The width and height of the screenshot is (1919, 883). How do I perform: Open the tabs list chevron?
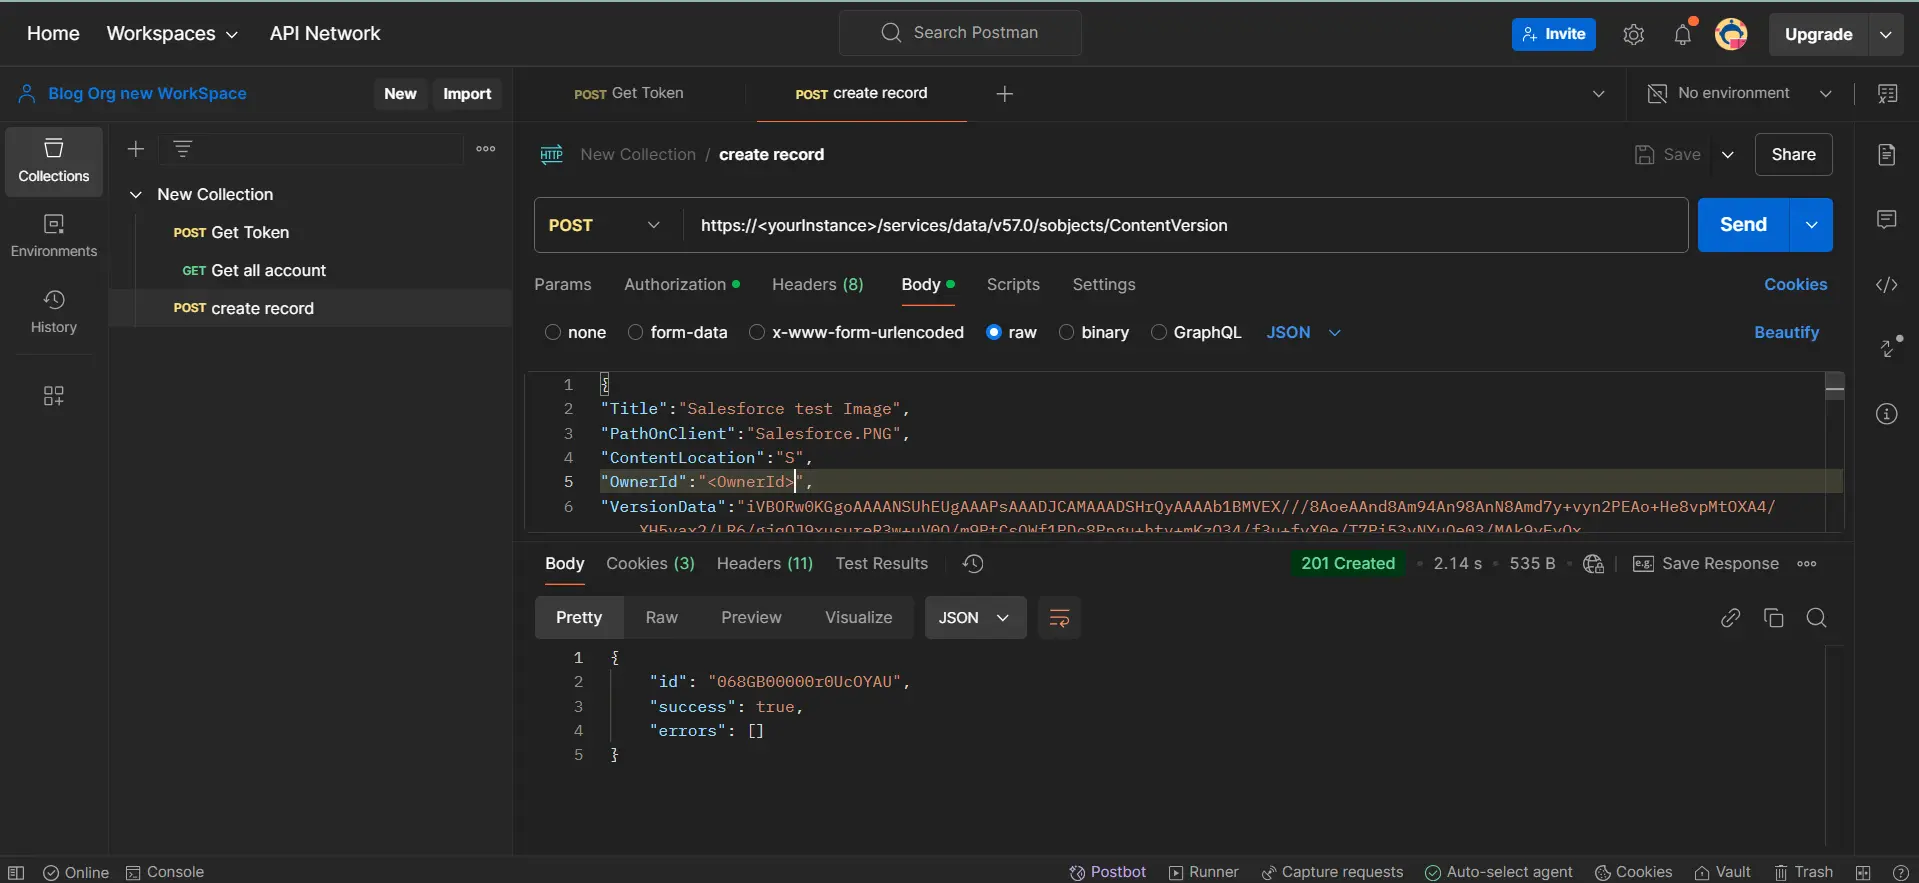tap(1598, 94)
